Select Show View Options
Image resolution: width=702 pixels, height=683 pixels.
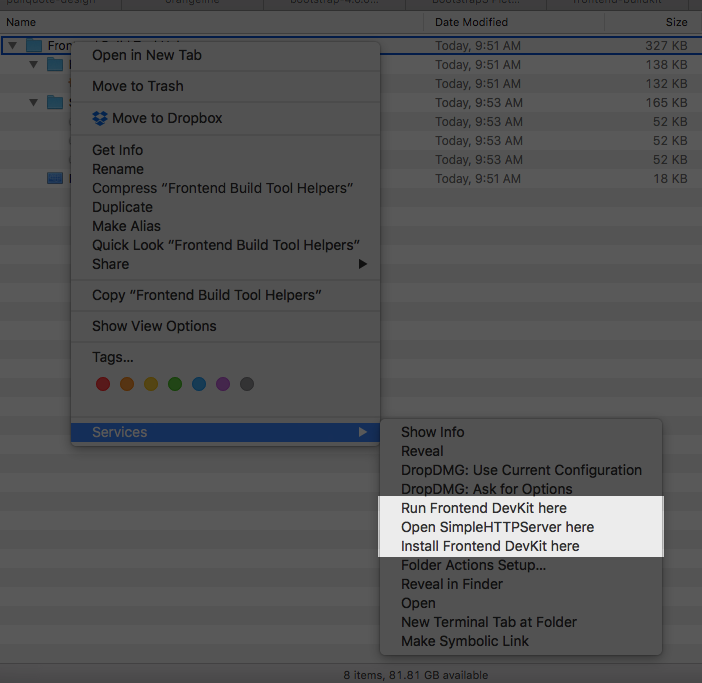pyautogui.click(x=225, y=326)
